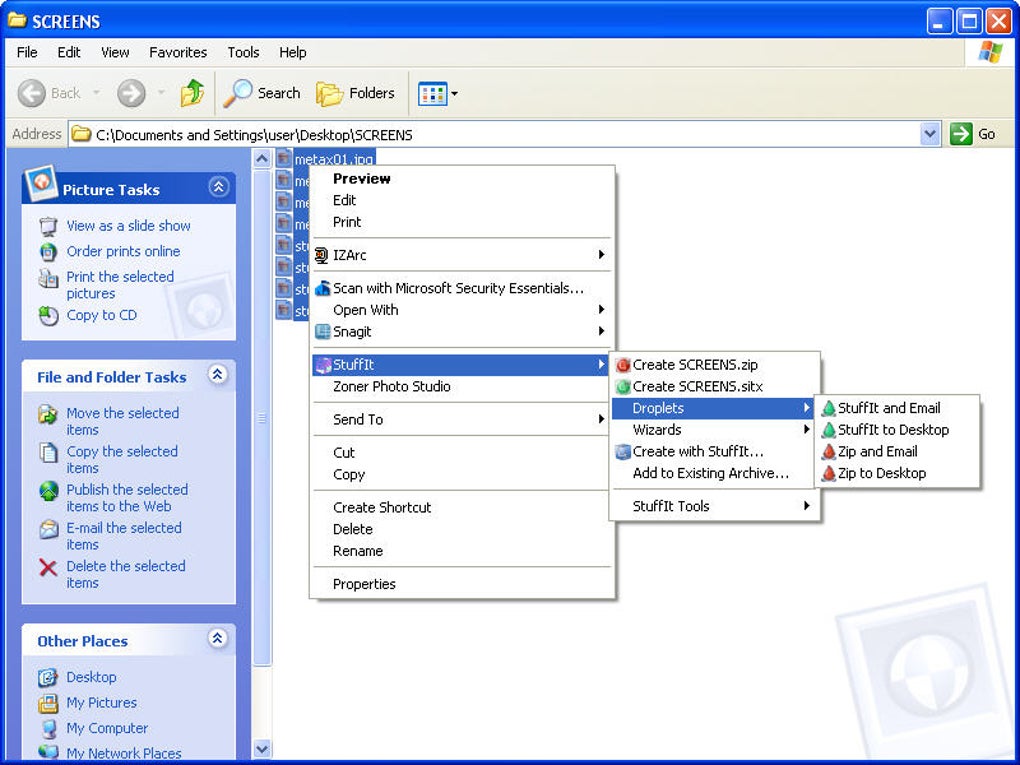1020x765 pixels.
Task: Open the Send To submenu
Action: click(463, 420)
